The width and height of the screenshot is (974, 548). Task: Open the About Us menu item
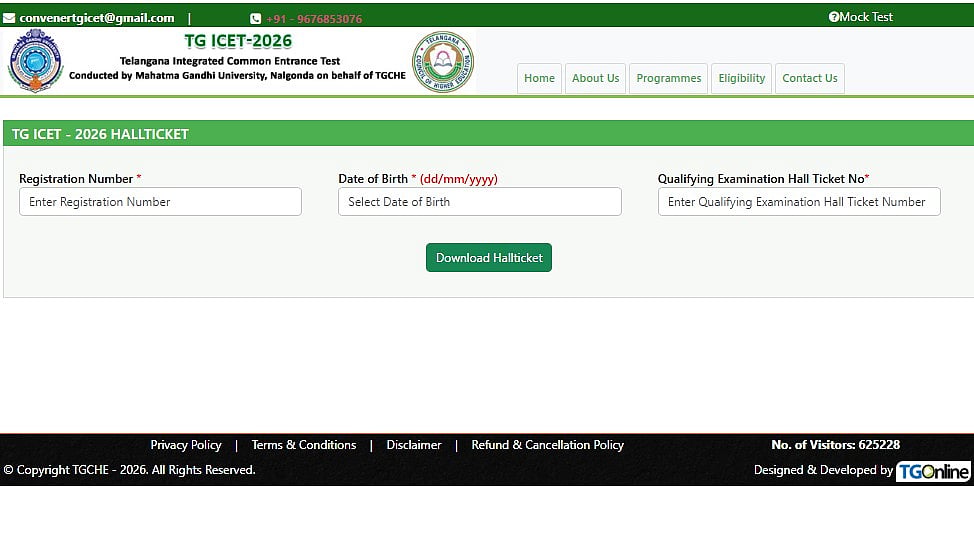point(595,78)
